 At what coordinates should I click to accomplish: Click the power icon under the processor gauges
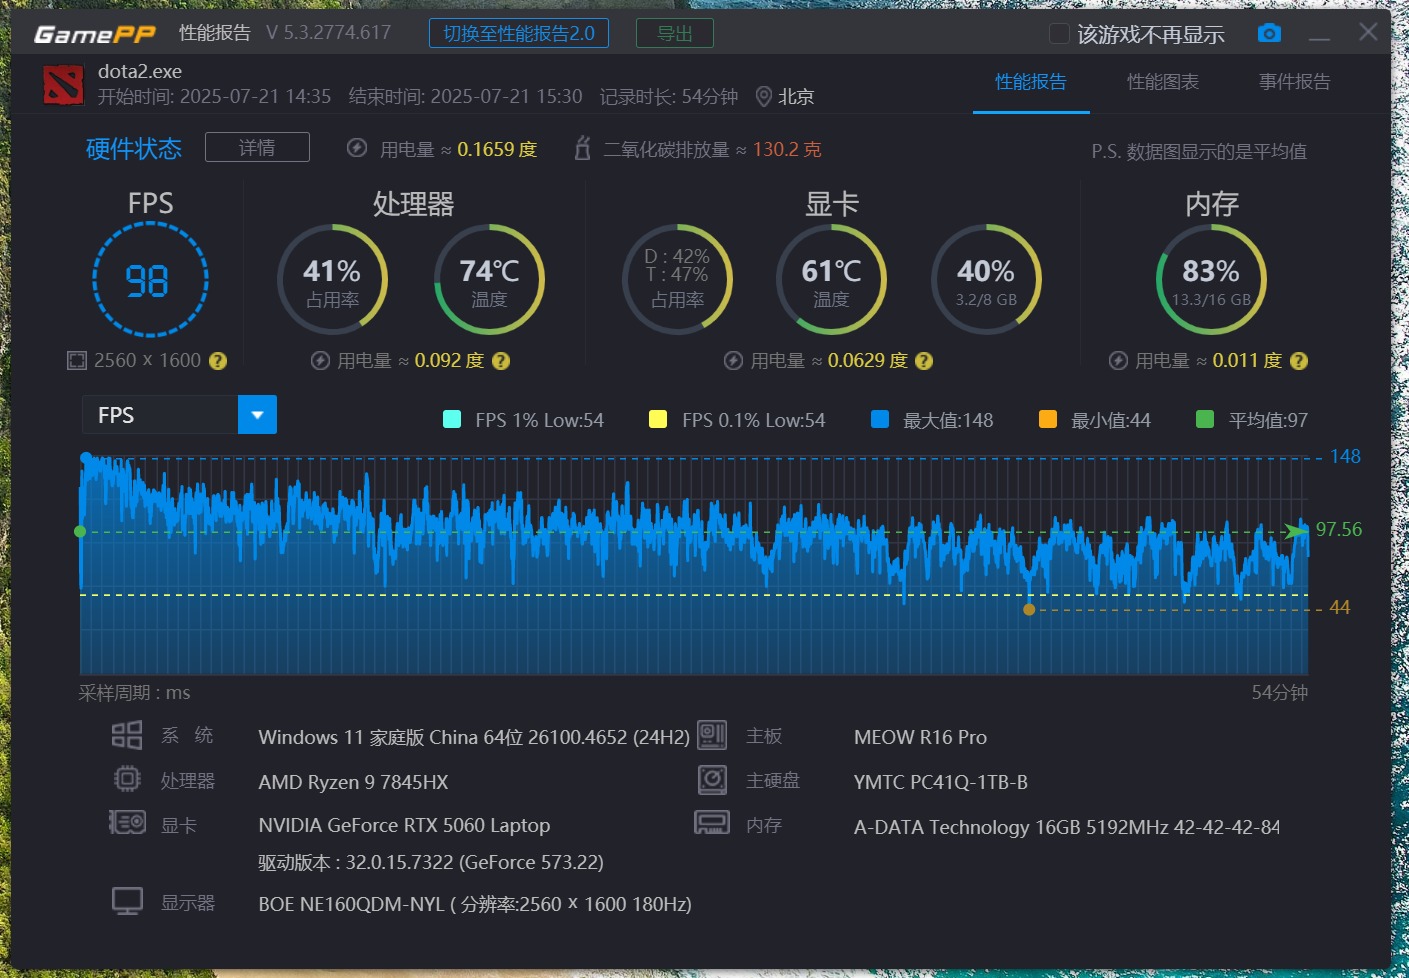point(320,360)
